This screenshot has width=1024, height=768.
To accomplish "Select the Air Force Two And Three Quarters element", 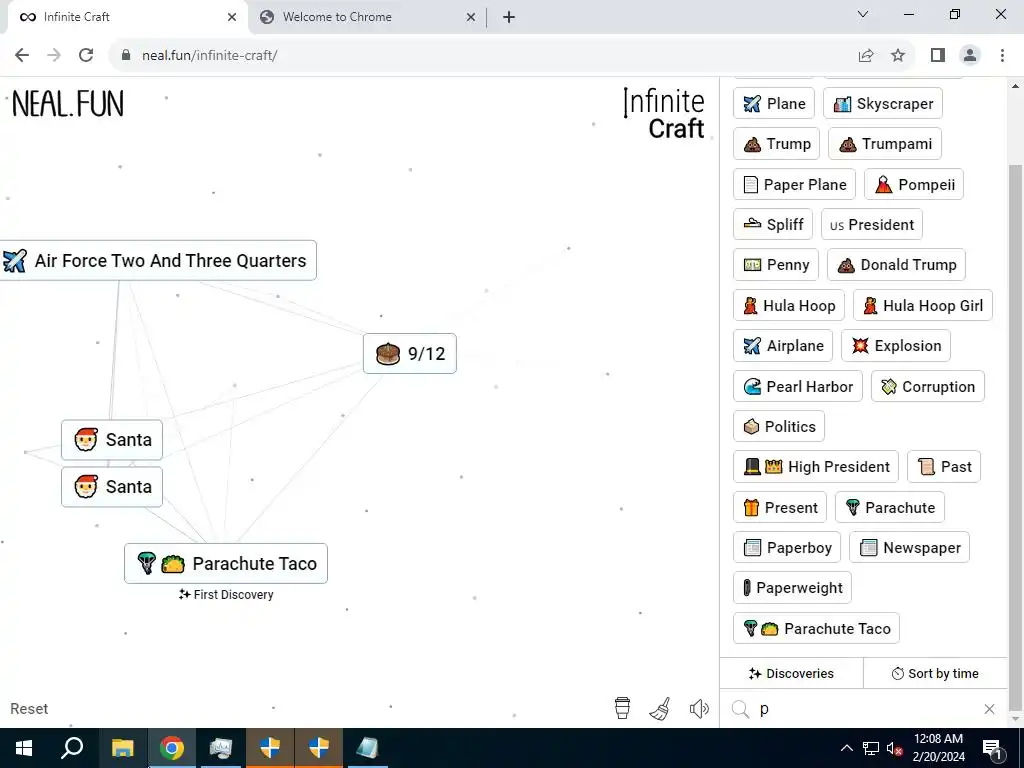I will [158, 261].
